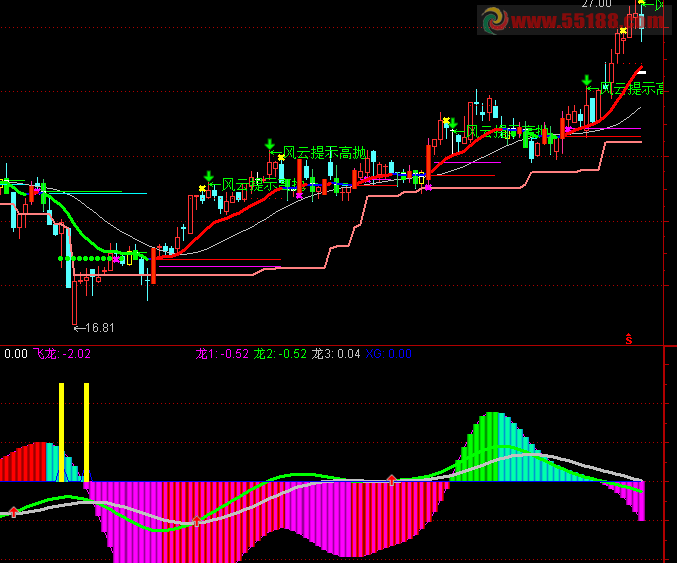Screen dimensions: 677x563
Task: Click the first yellow vertical signal bar
Action: [61, 432]
